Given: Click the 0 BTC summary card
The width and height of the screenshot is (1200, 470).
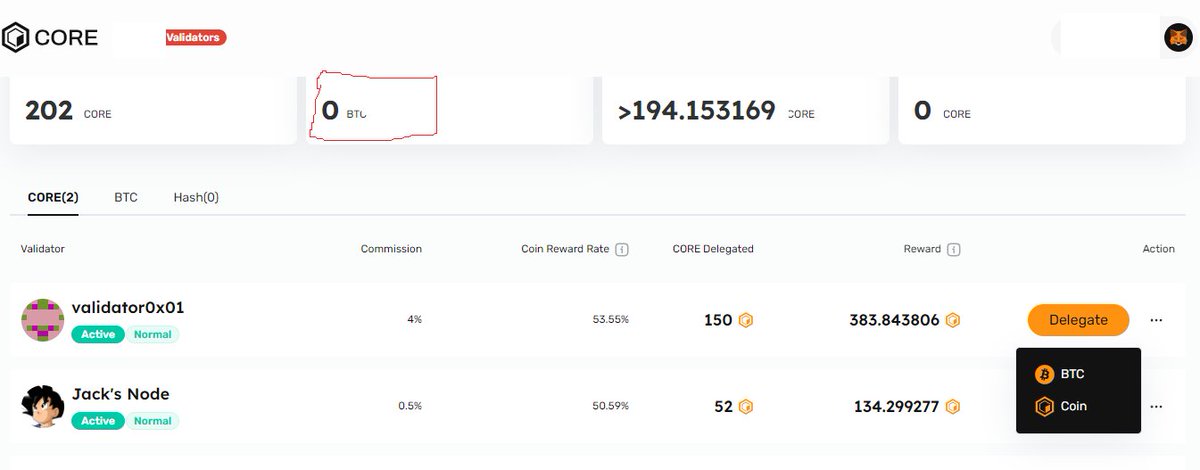Looking at the screenshot, I should pos(450,110).
